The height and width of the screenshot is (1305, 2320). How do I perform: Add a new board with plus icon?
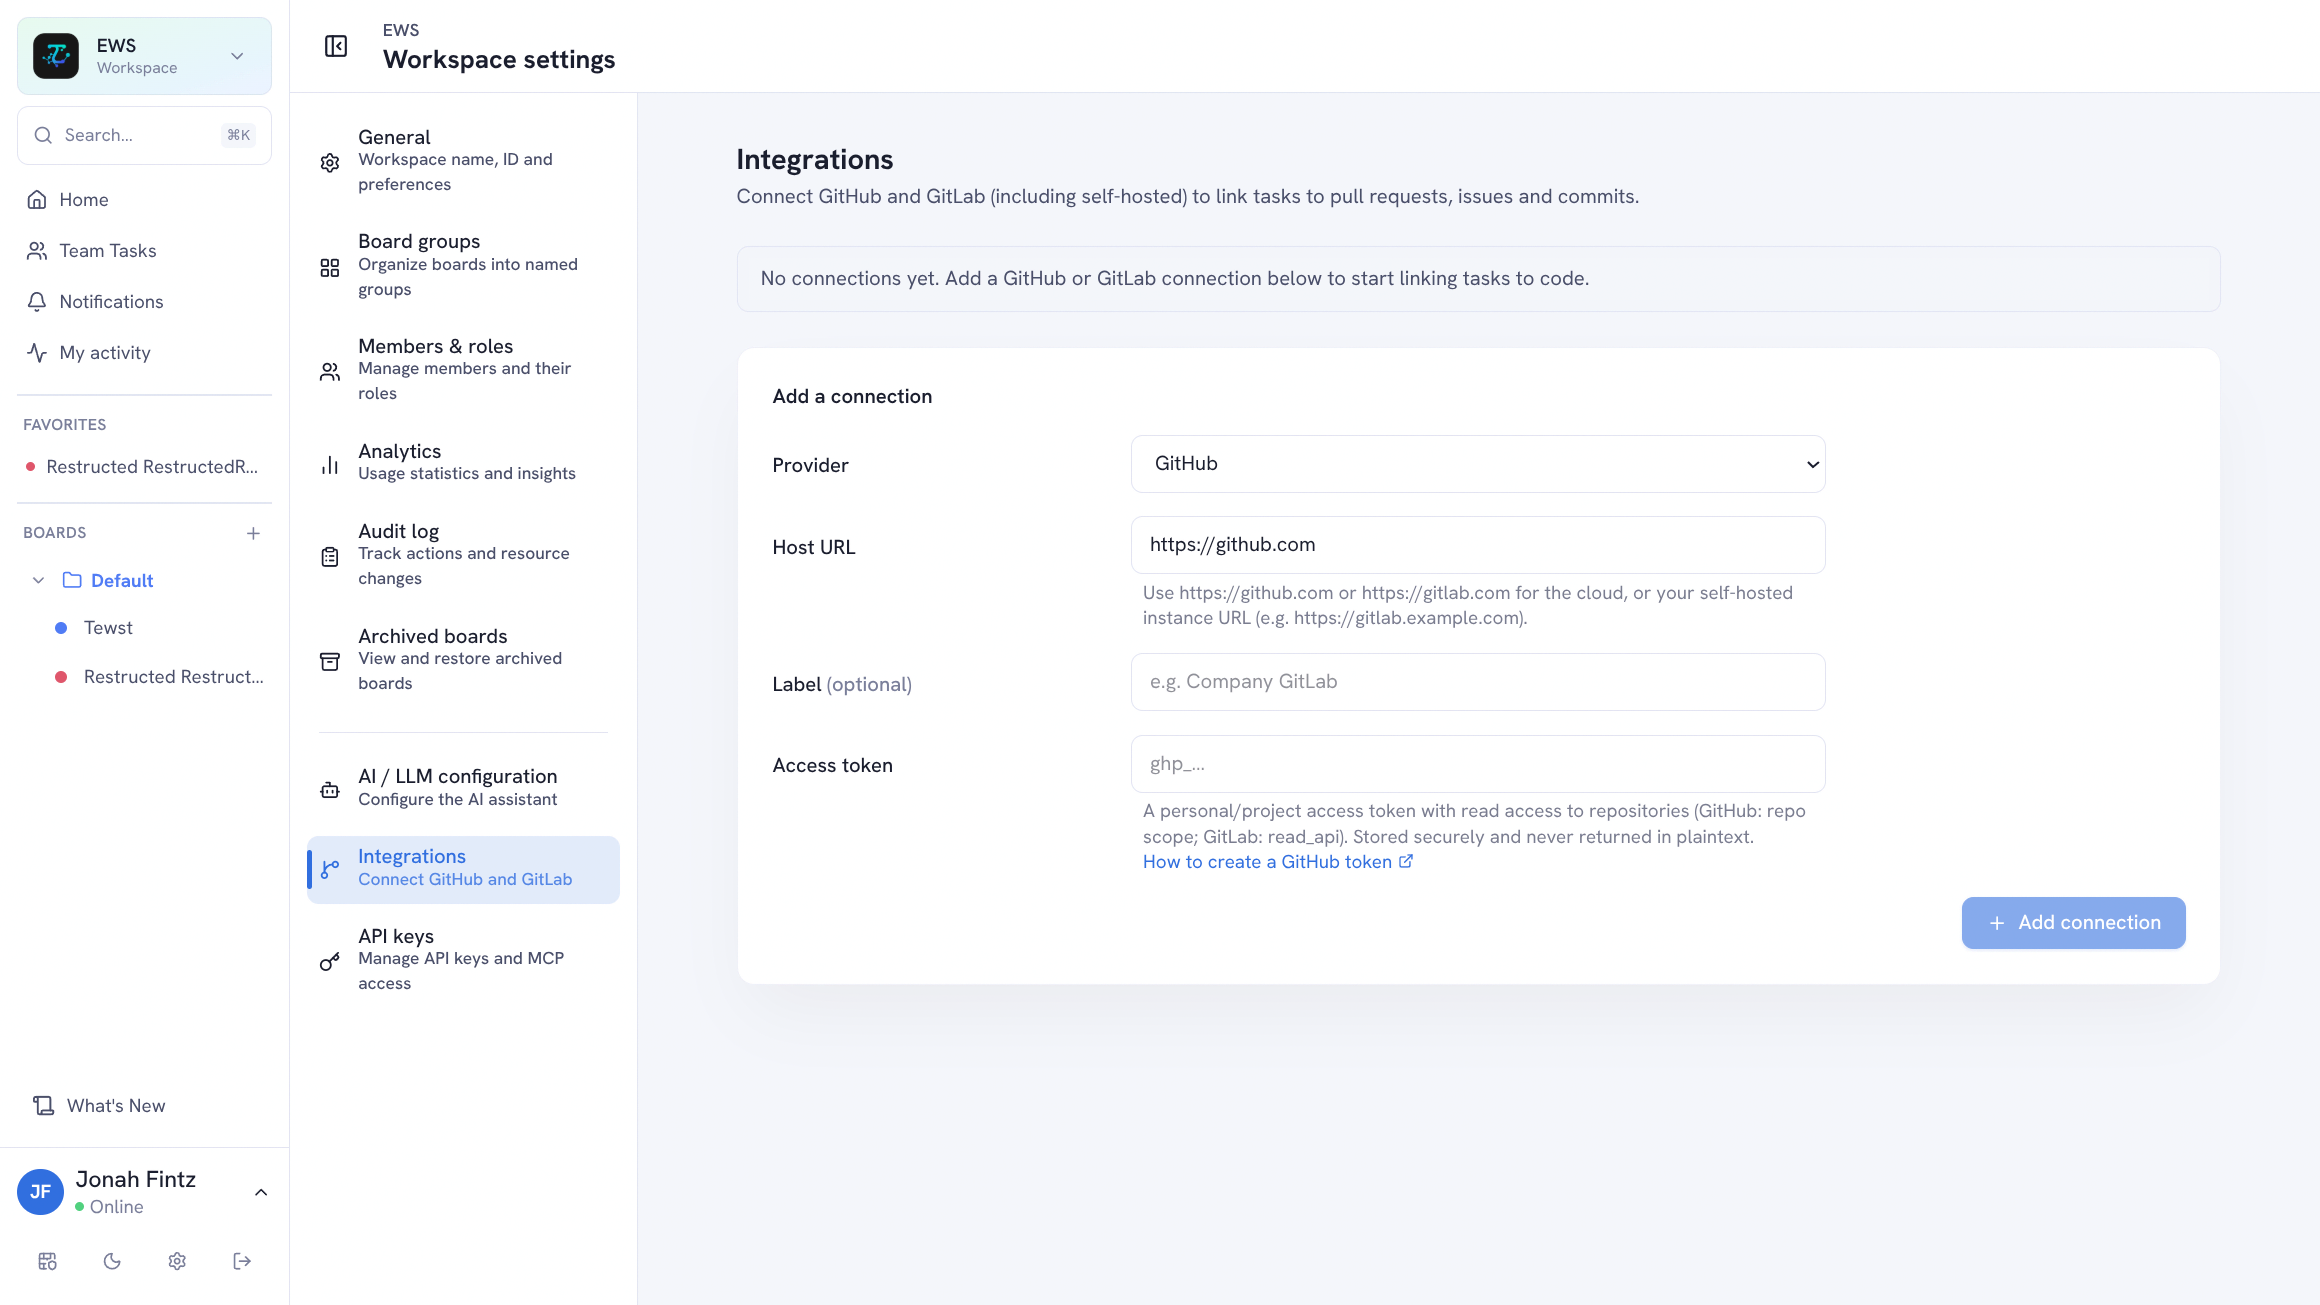click(254, 533)
